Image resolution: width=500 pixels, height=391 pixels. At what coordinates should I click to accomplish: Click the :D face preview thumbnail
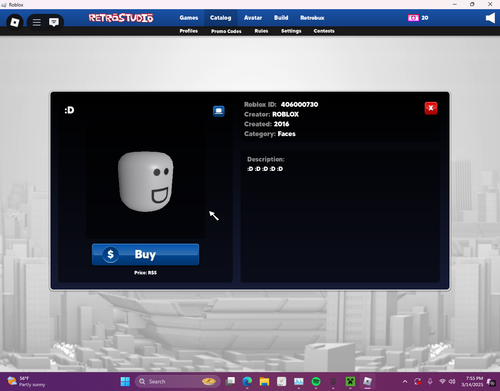146,182
